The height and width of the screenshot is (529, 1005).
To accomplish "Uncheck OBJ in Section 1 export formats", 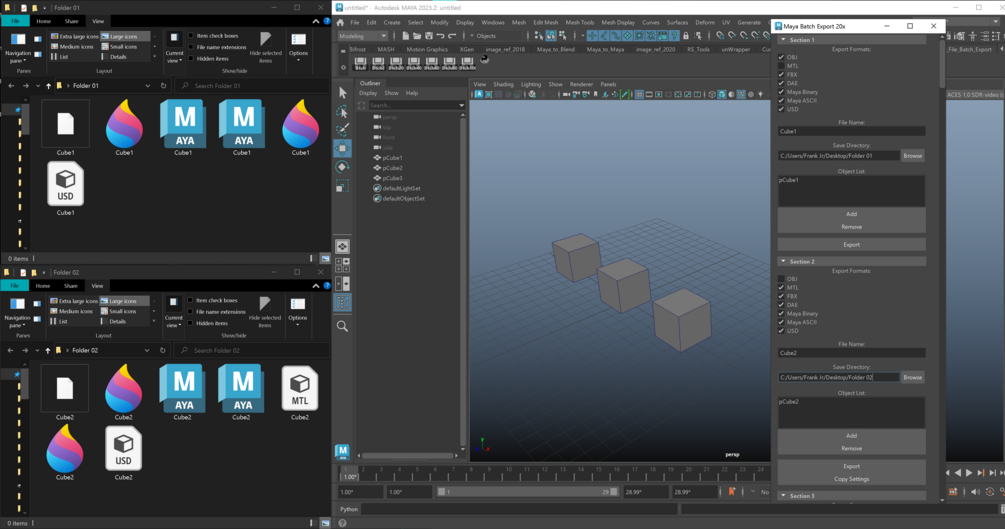I will click(x=781, y=57).
